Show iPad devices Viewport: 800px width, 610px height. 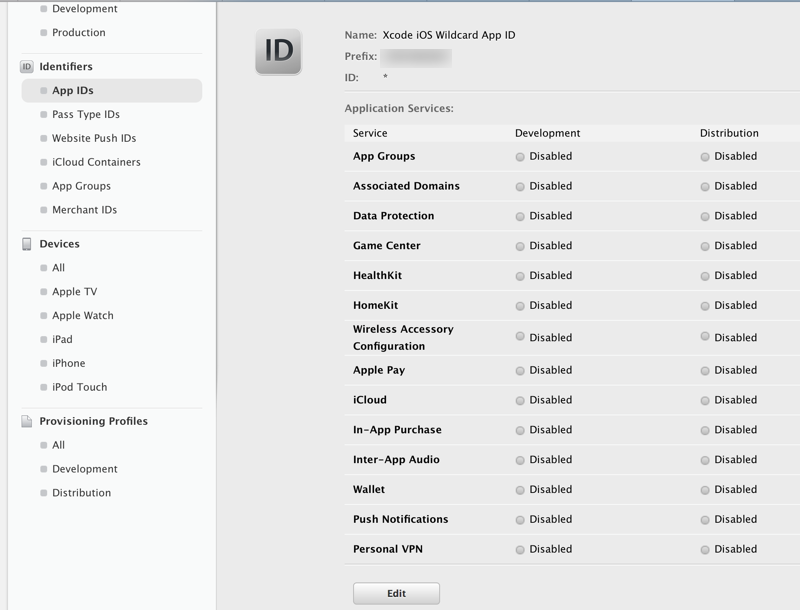(62, 339)
